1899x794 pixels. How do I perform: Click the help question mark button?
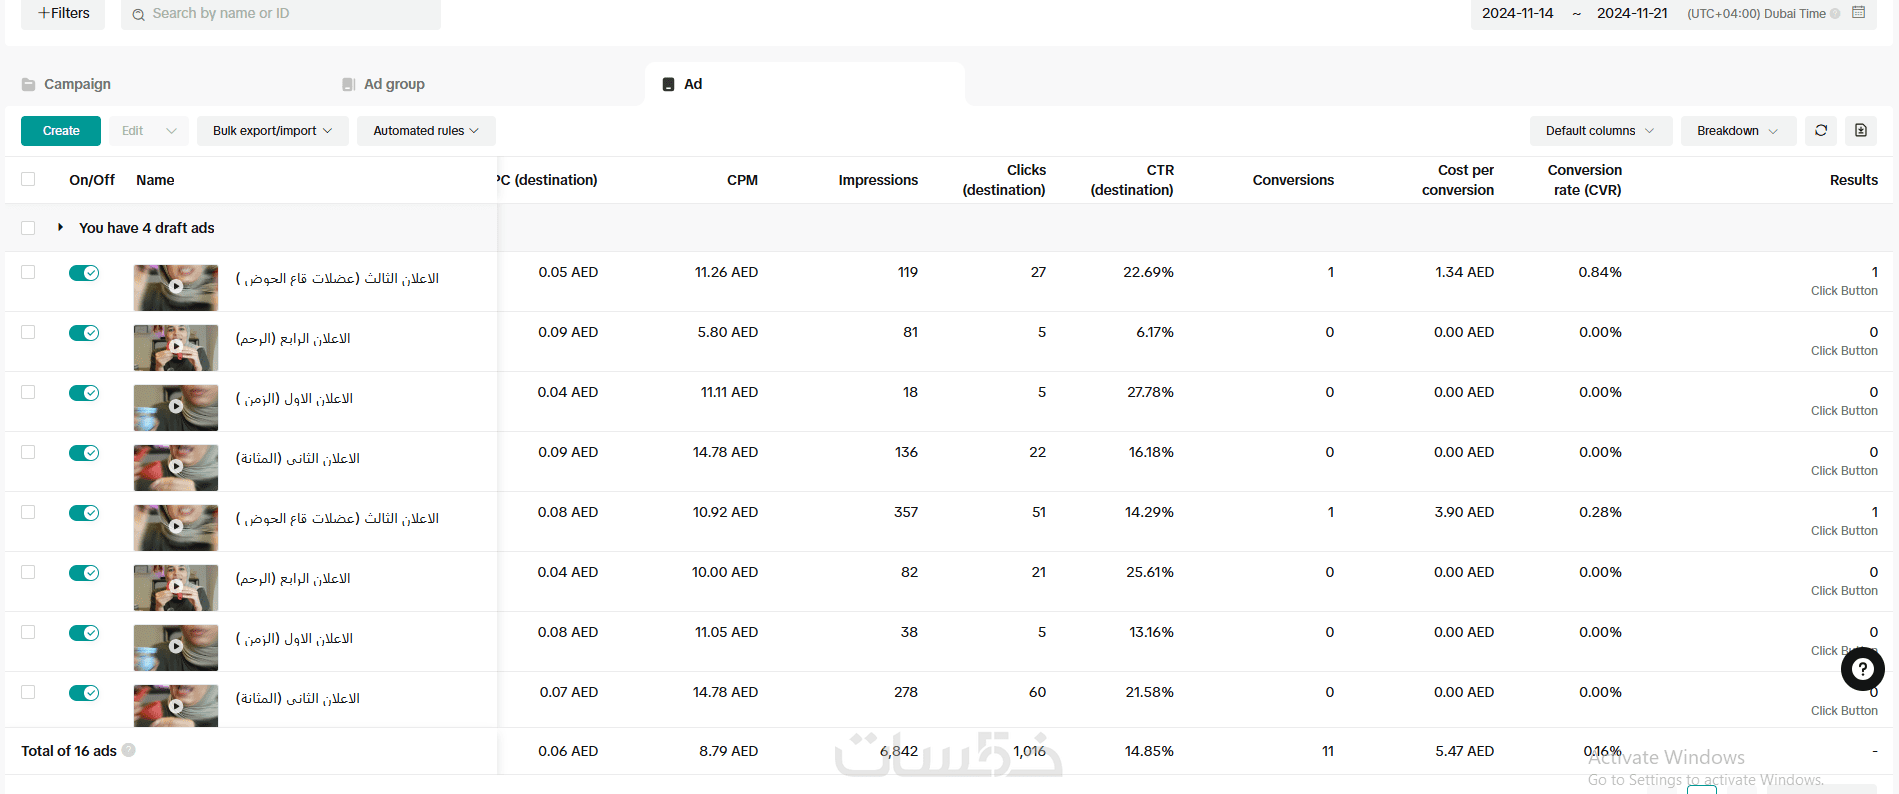click(x=1862, y=669)
